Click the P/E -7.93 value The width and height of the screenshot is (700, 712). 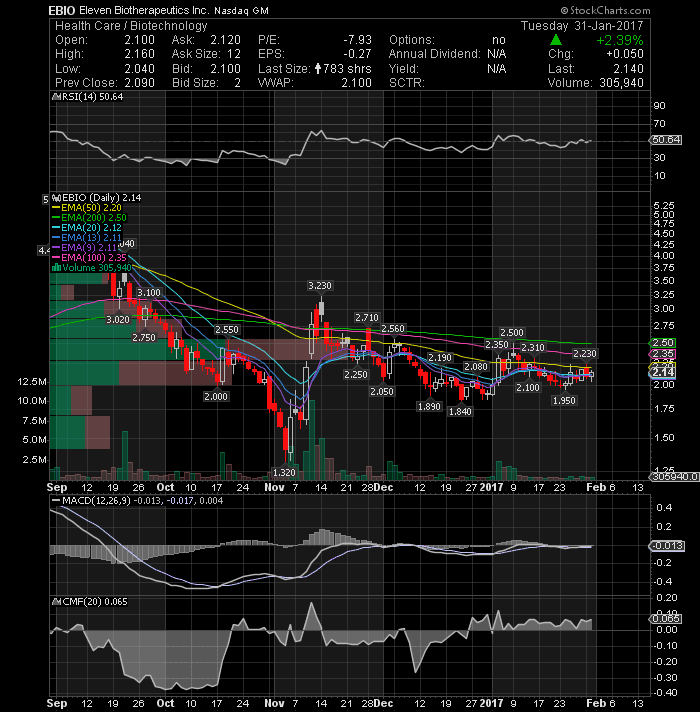coord(357,40)
